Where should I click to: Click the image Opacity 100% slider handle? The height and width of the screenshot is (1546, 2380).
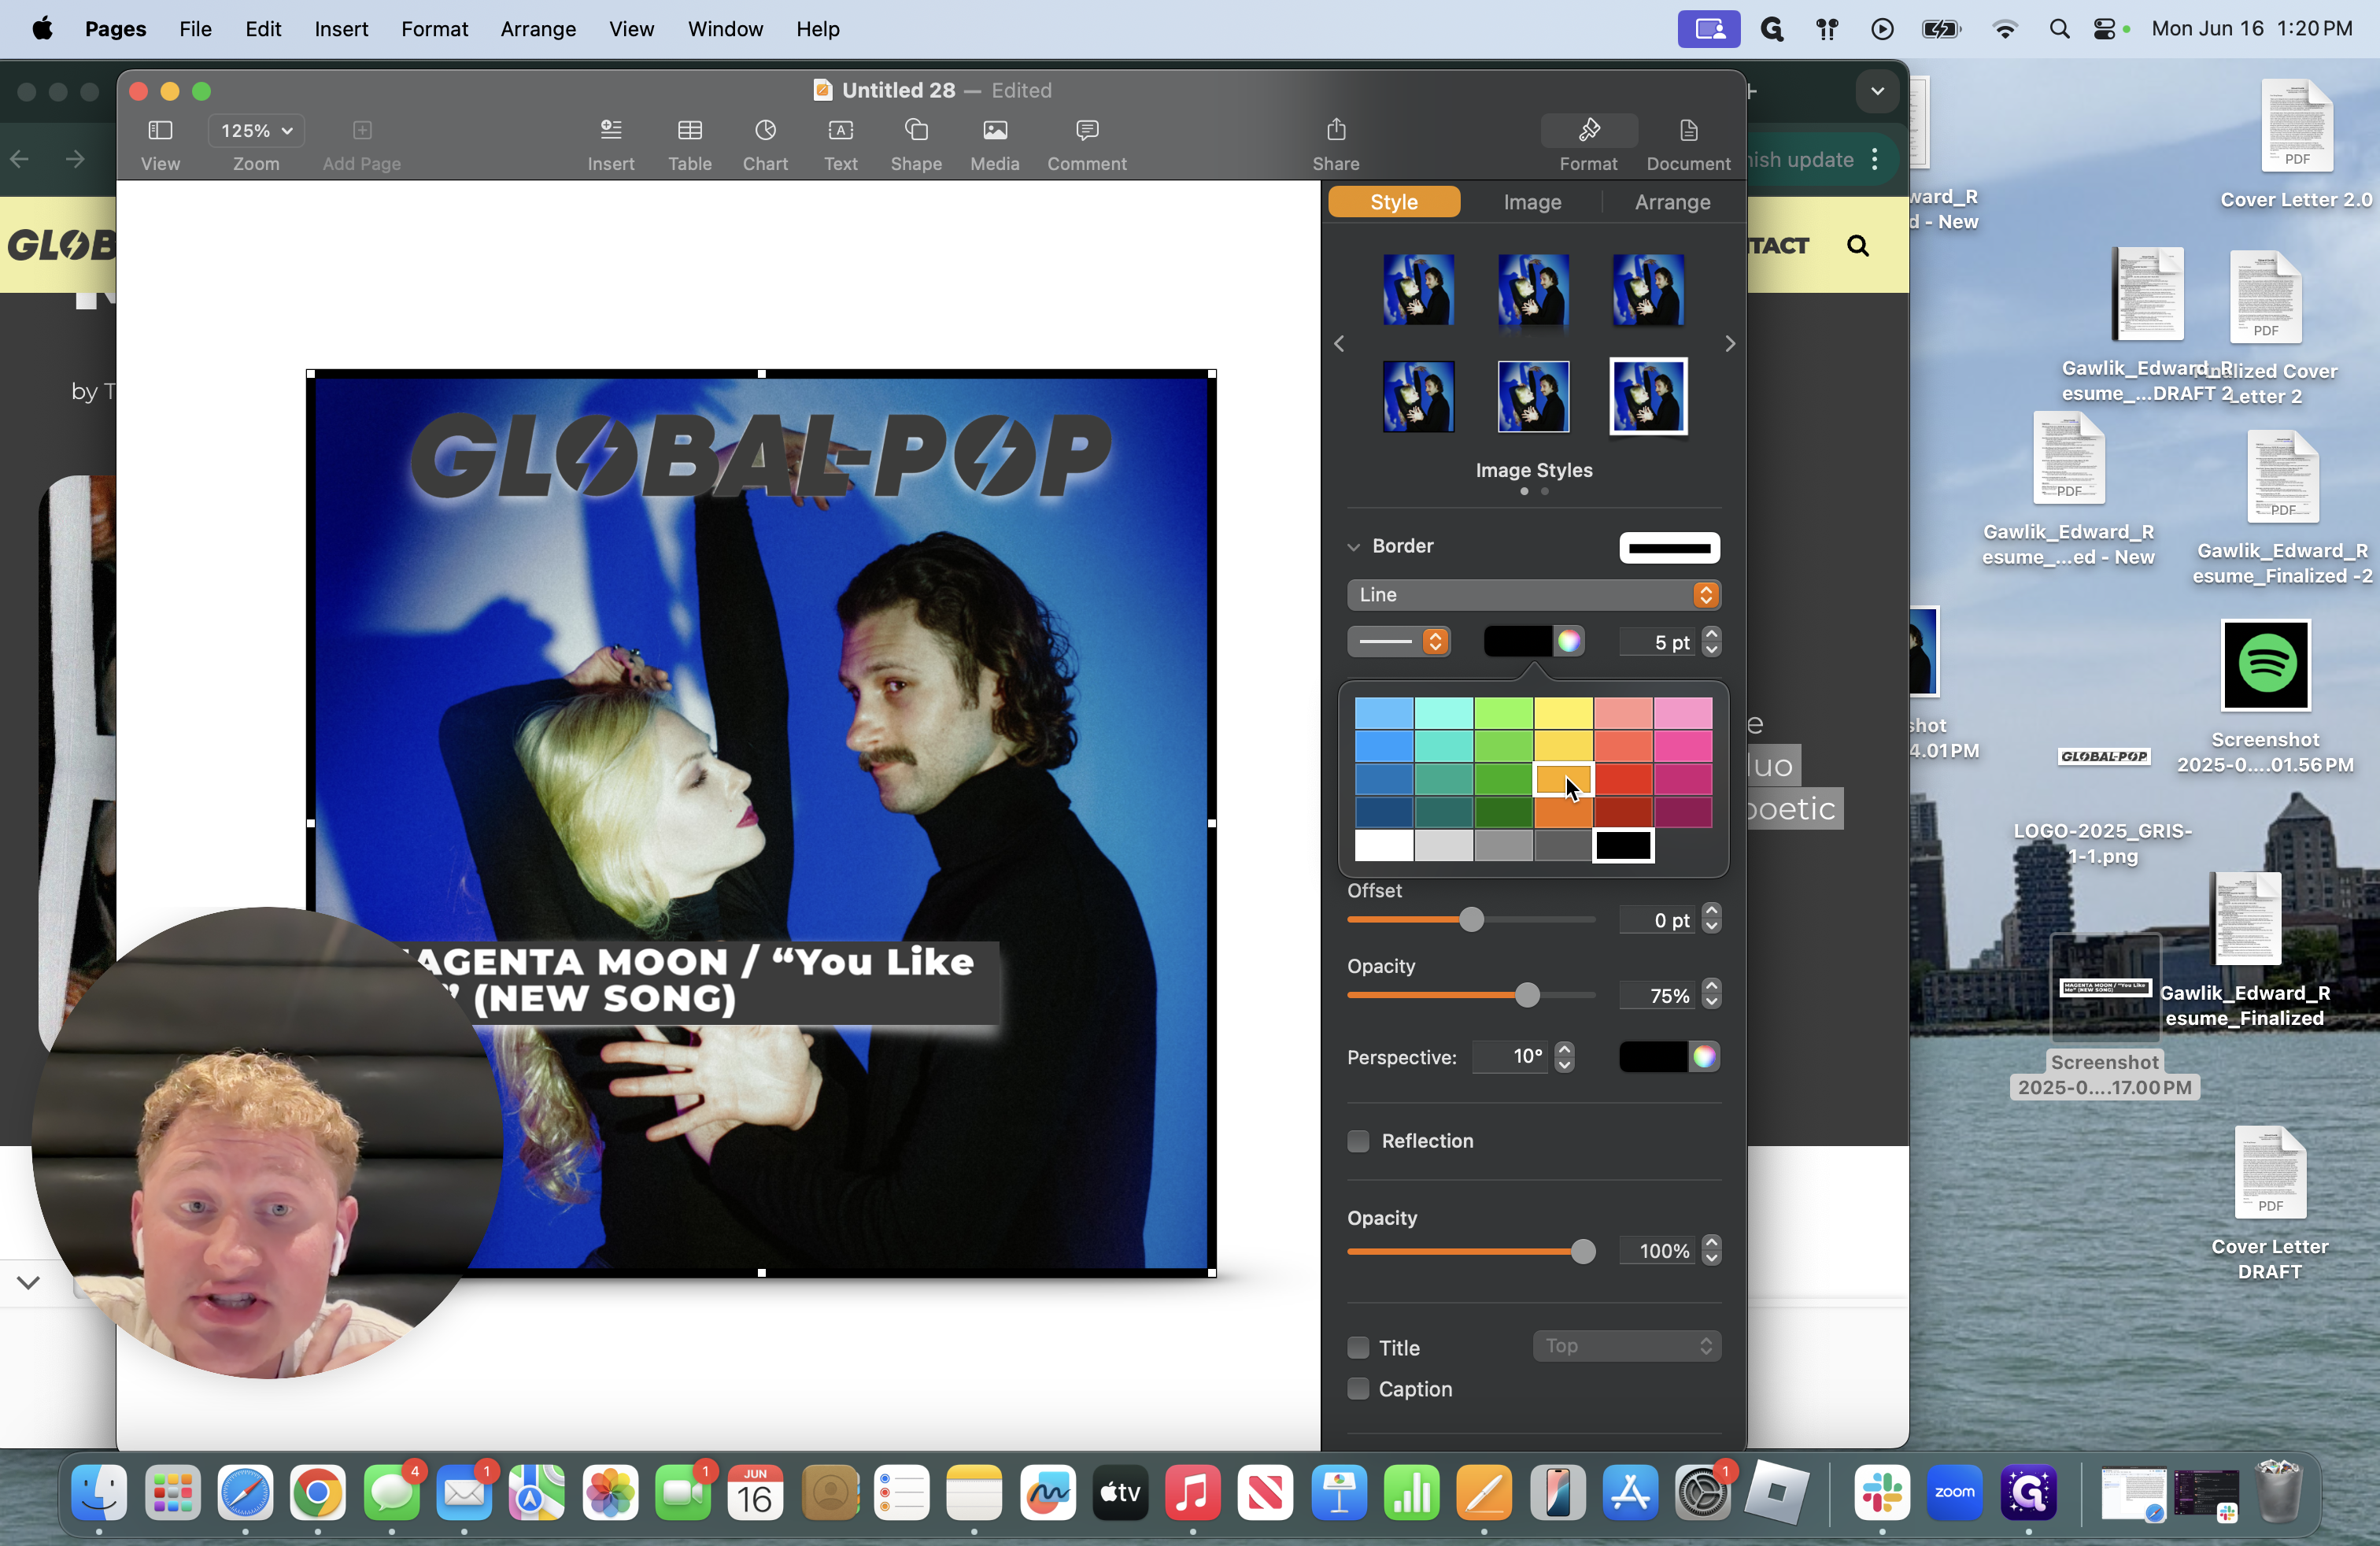pyautogui.click(x=1582, y=1251)
